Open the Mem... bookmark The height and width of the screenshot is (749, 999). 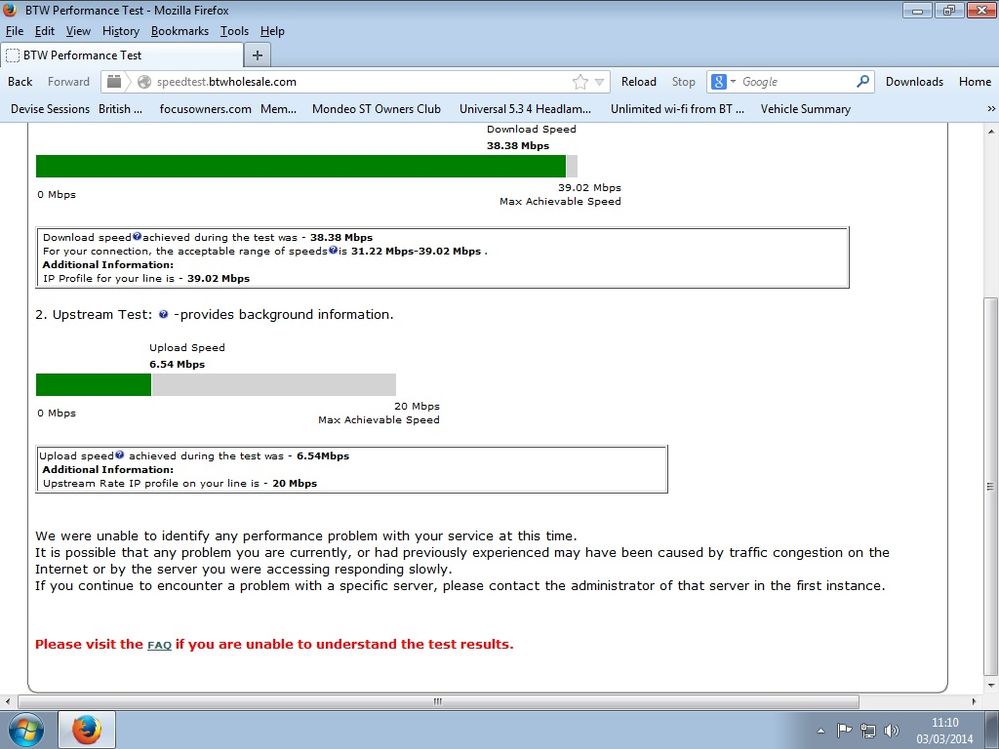278,109
